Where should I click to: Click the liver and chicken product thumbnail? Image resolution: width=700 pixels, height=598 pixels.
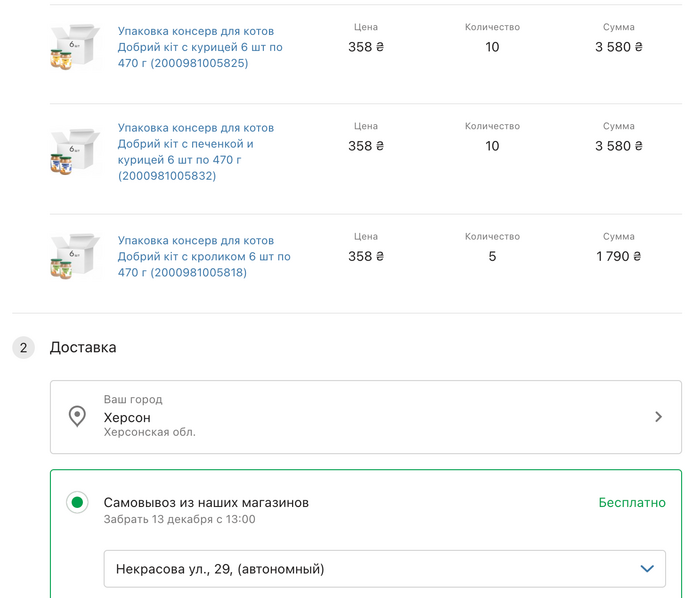[x=75, y=152]
